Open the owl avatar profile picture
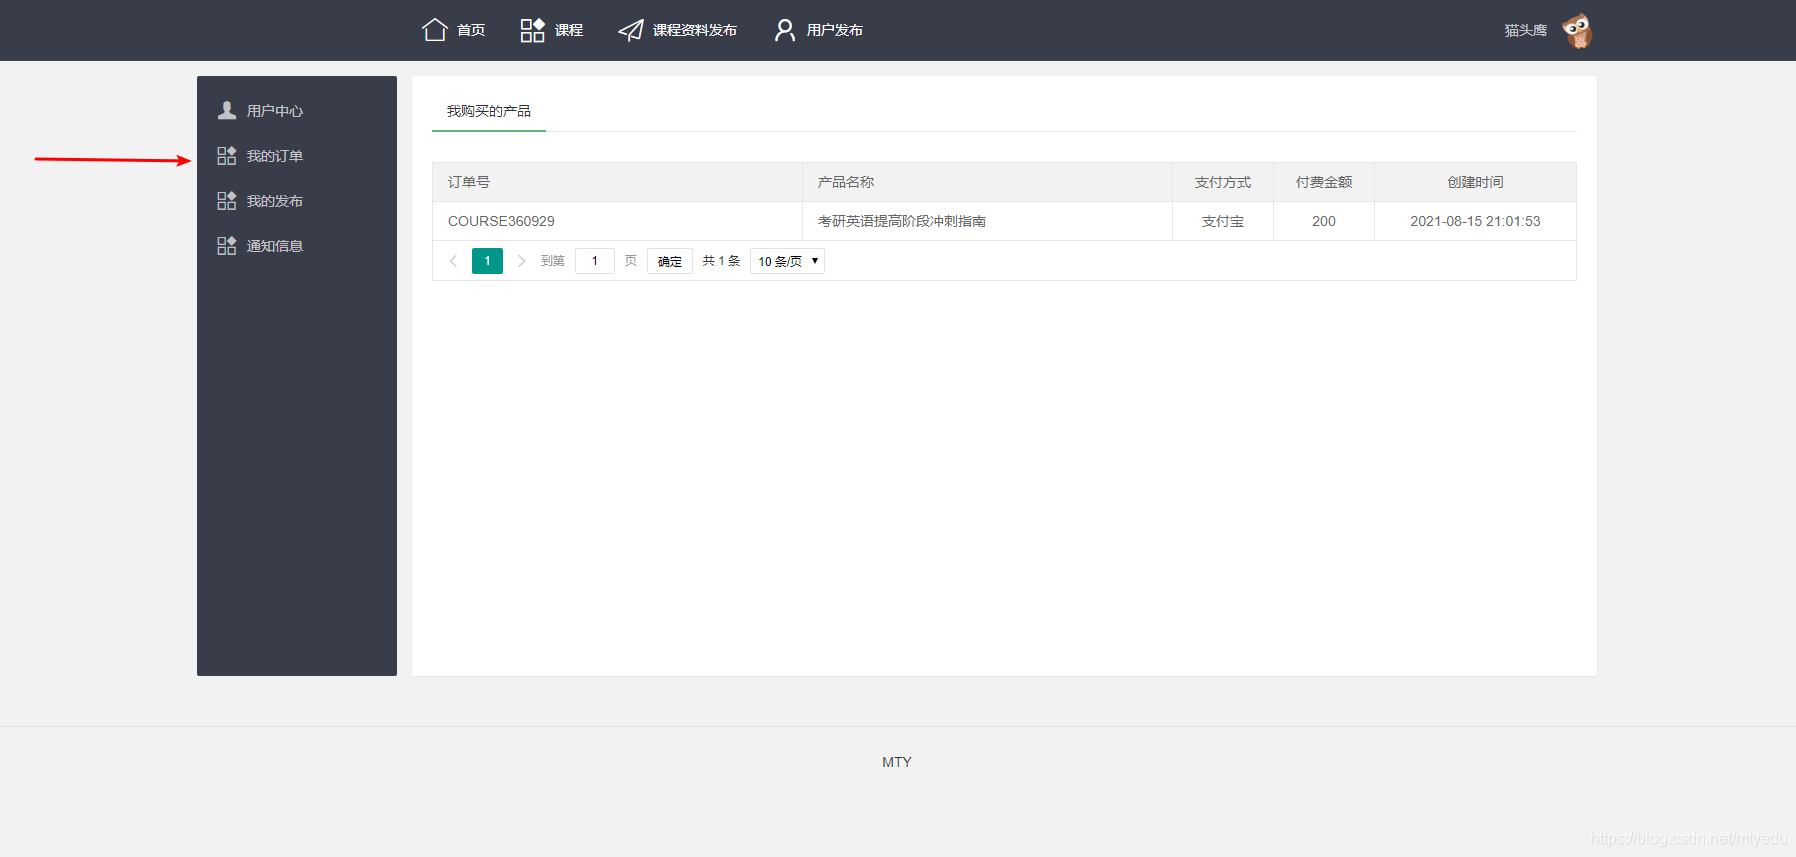The height and width of the screenshot is (857, 1796). pyautogui.click(x=1577, y=31)
